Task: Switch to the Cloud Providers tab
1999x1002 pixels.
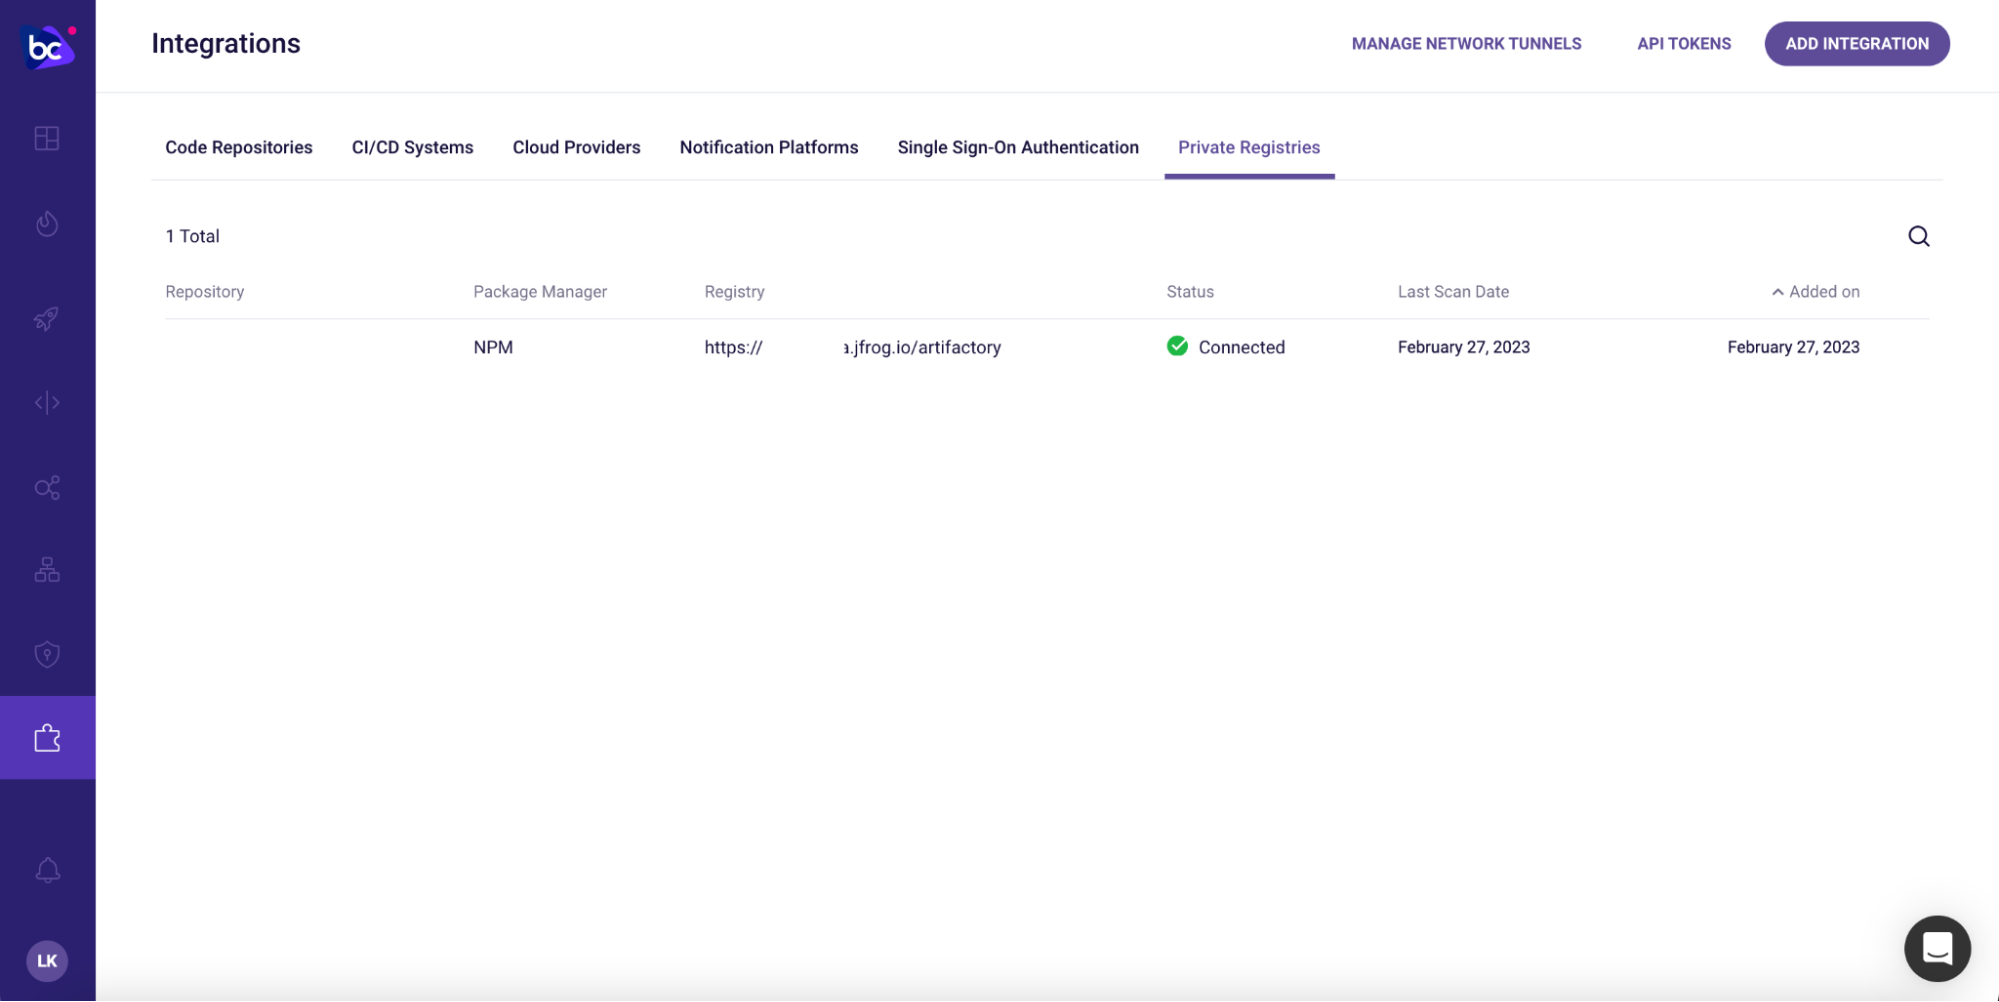Action: [576, 147]
